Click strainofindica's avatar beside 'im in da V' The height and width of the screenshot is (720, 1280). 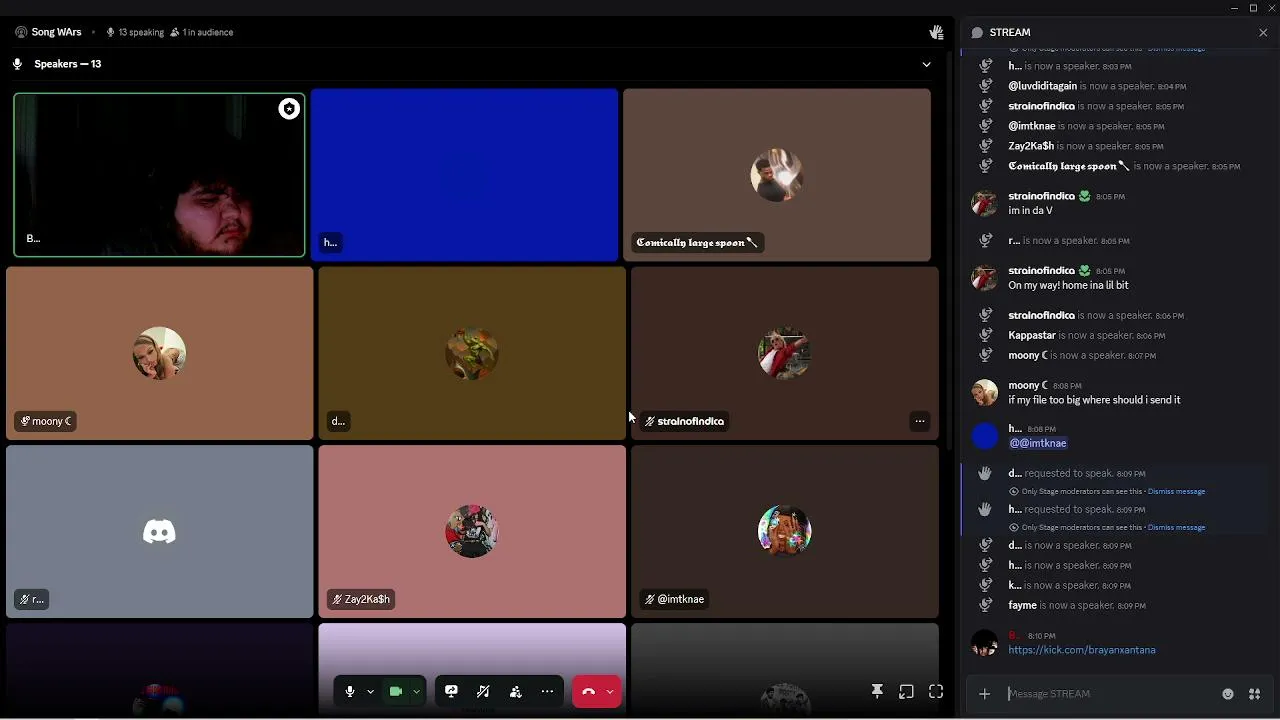[985, 203]
